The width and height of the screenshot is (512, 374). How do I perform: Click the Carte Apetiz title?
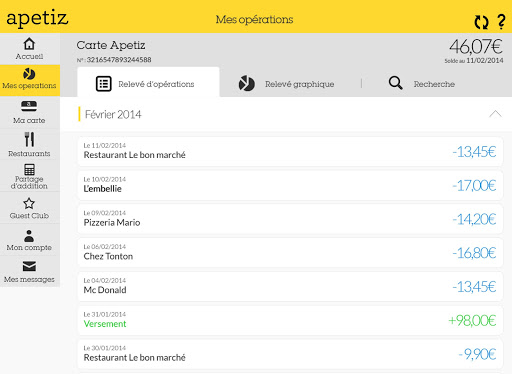pos(111,45)
